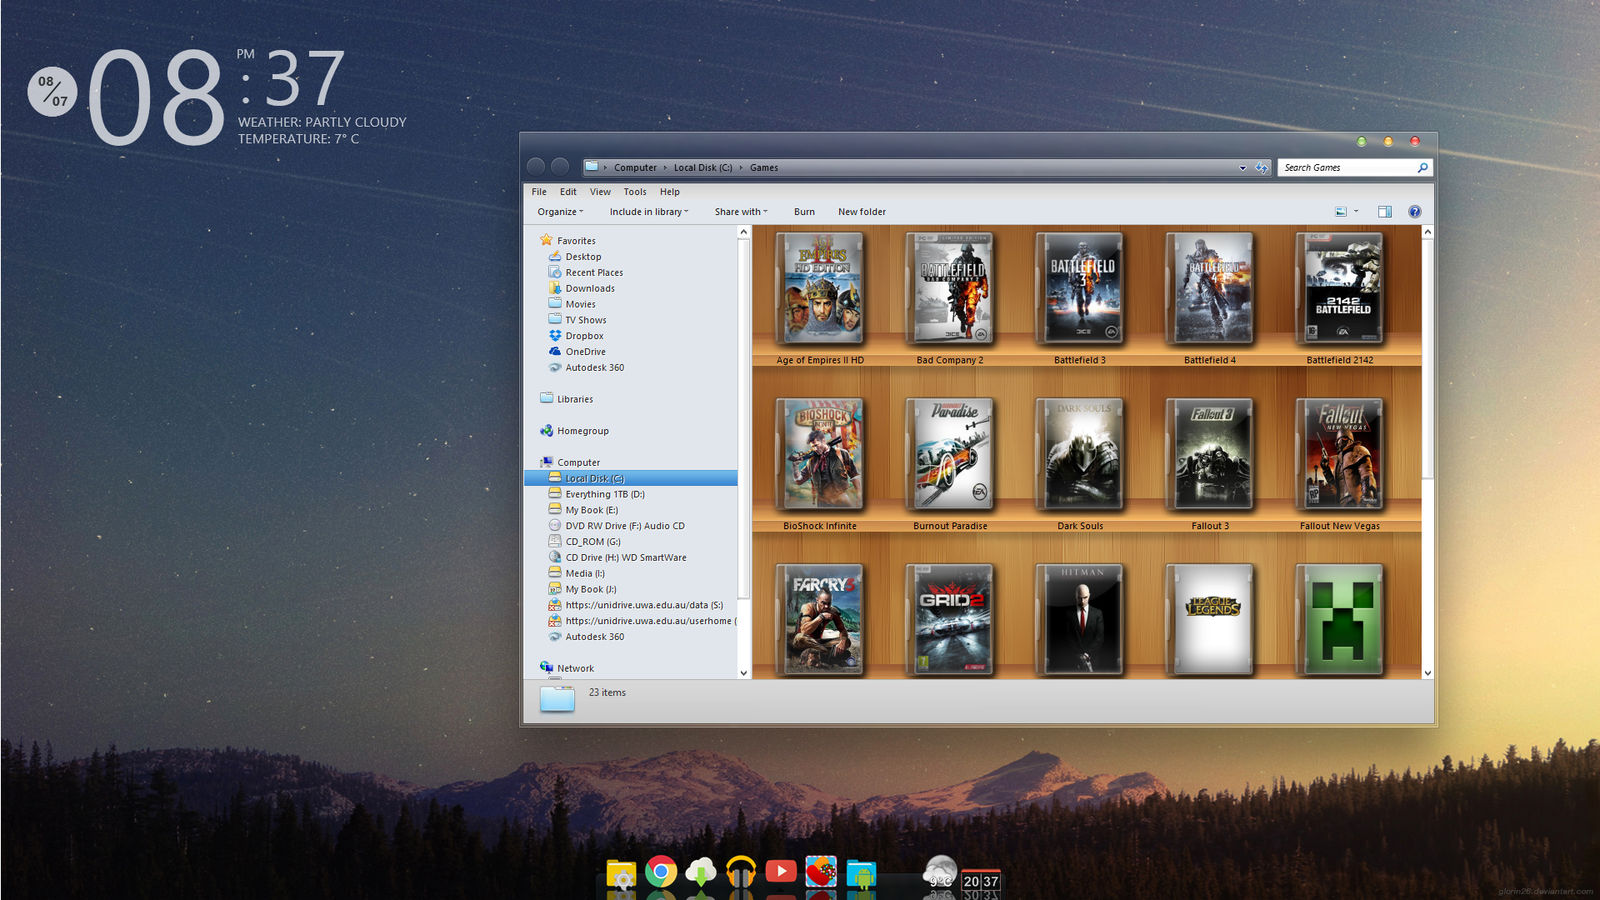This screenshot has width=1600, height=900.
Task: Click the file list scroll down arrow
Action: point(1427,673)
